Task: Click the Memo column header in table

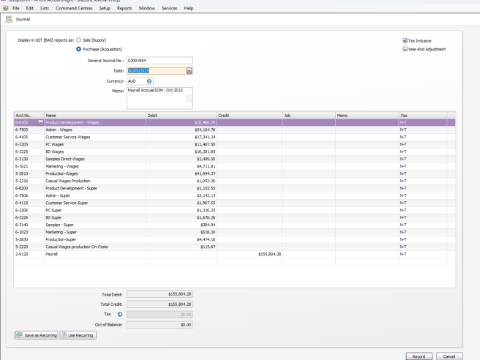Action: click(367, 115)
